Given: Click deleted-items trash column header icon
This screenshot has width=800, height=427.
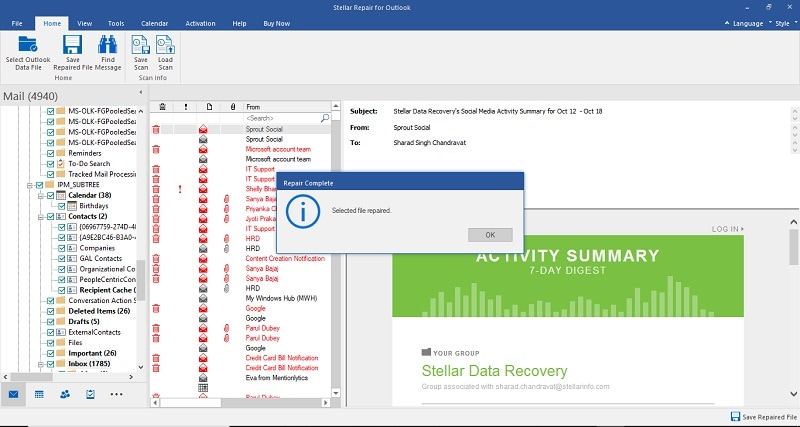Looking at the screenshot, I should point(162,107).
